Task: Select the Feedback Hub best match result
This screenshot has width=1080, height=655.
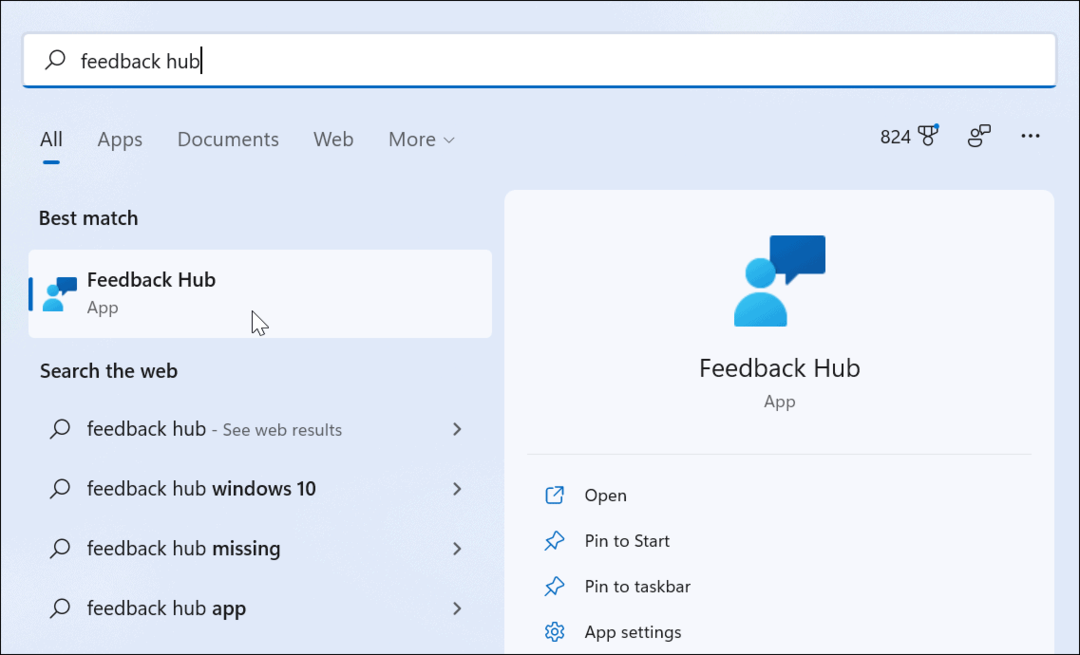Action: point(260,293)
